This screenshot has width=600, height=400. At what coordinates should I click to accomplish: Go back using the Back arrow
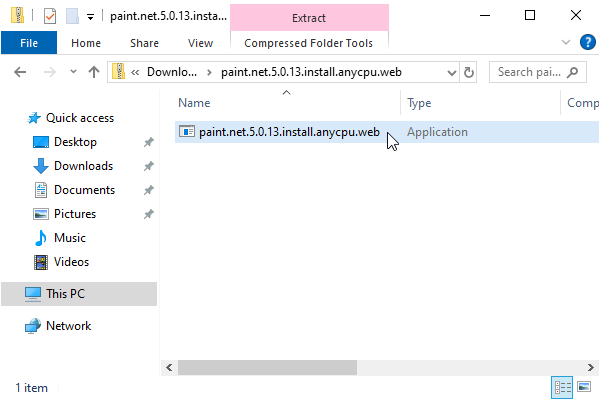(20, 72)
